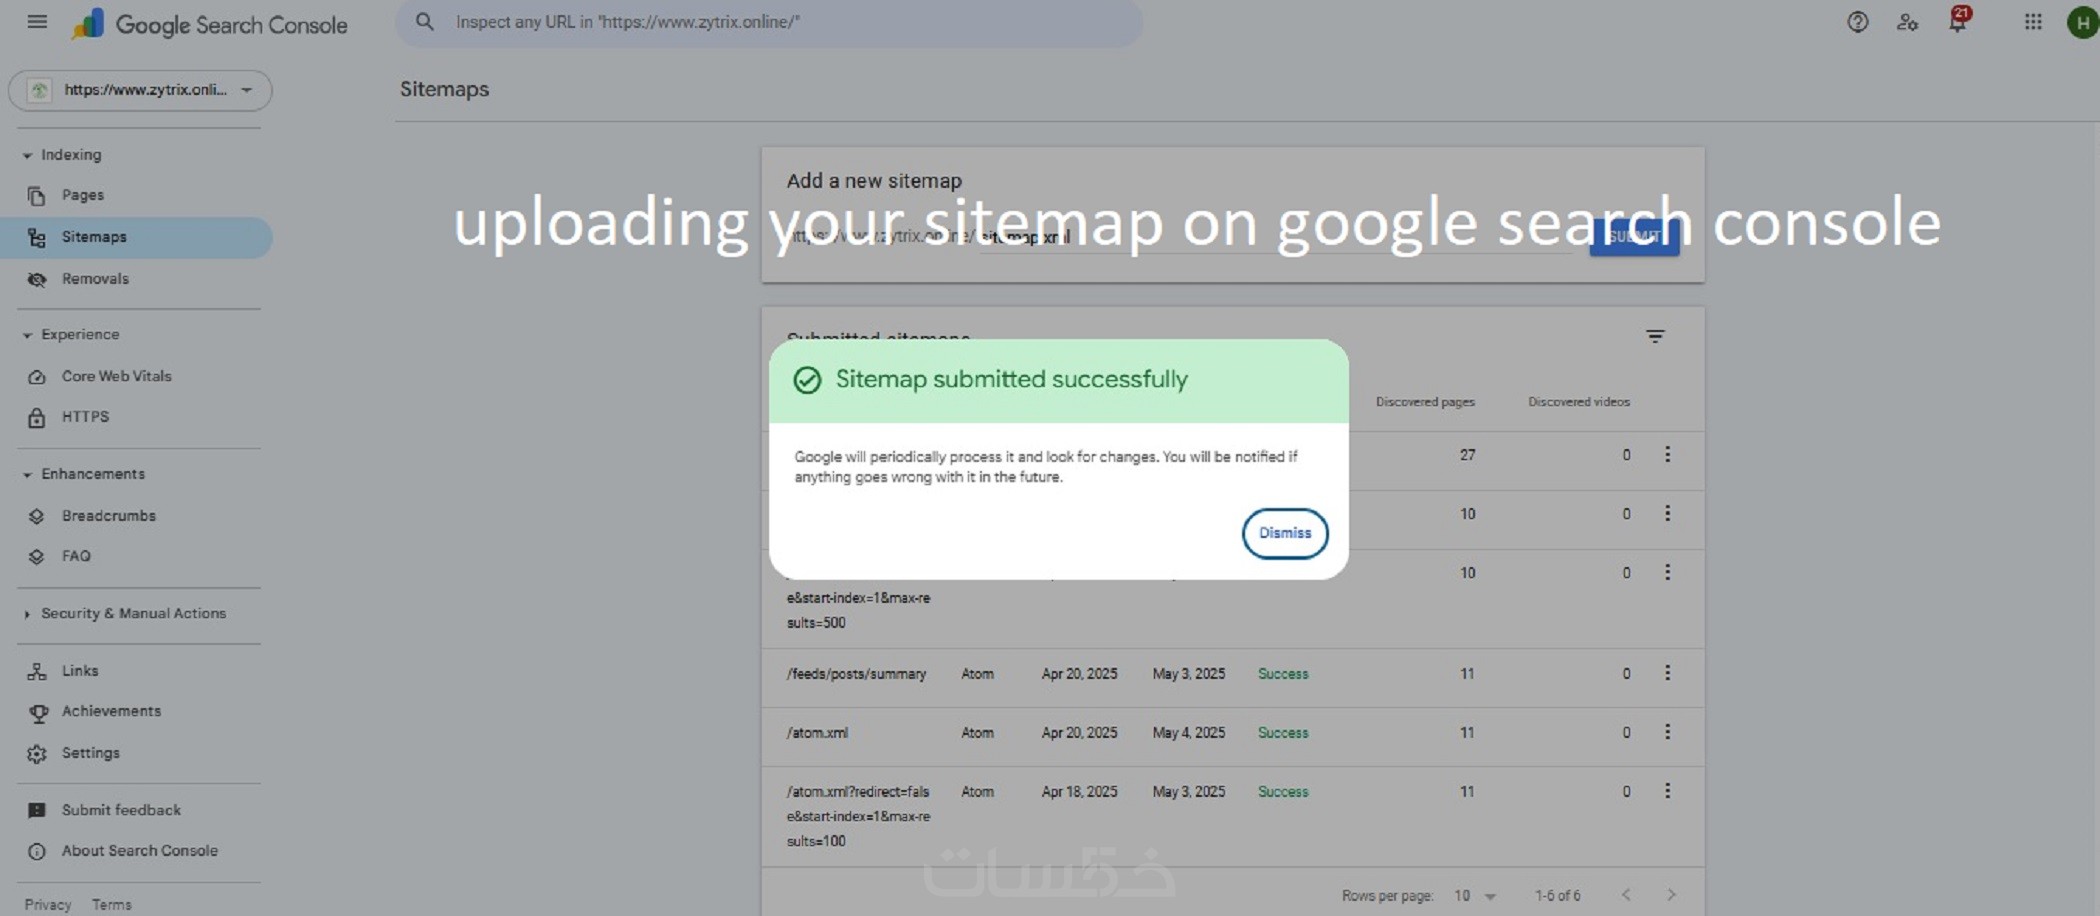The height and width of the screenshot is (916, 2100).
Task: Go to Pages in the sidebar
Action: (82, 195)
